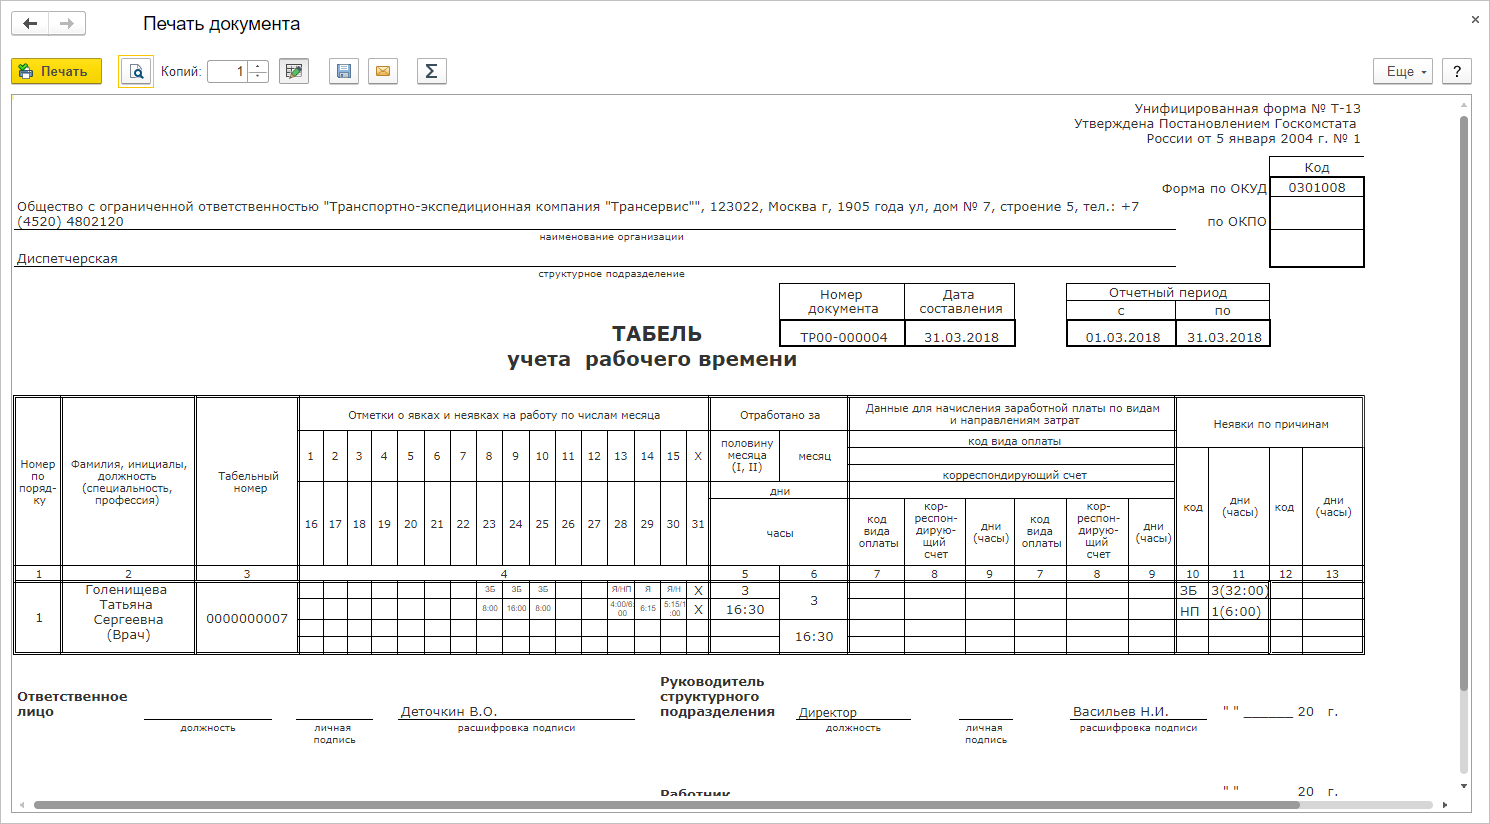Increase the number of copies with up arrow
This screenshot has width=1490, height=824.
258,67
